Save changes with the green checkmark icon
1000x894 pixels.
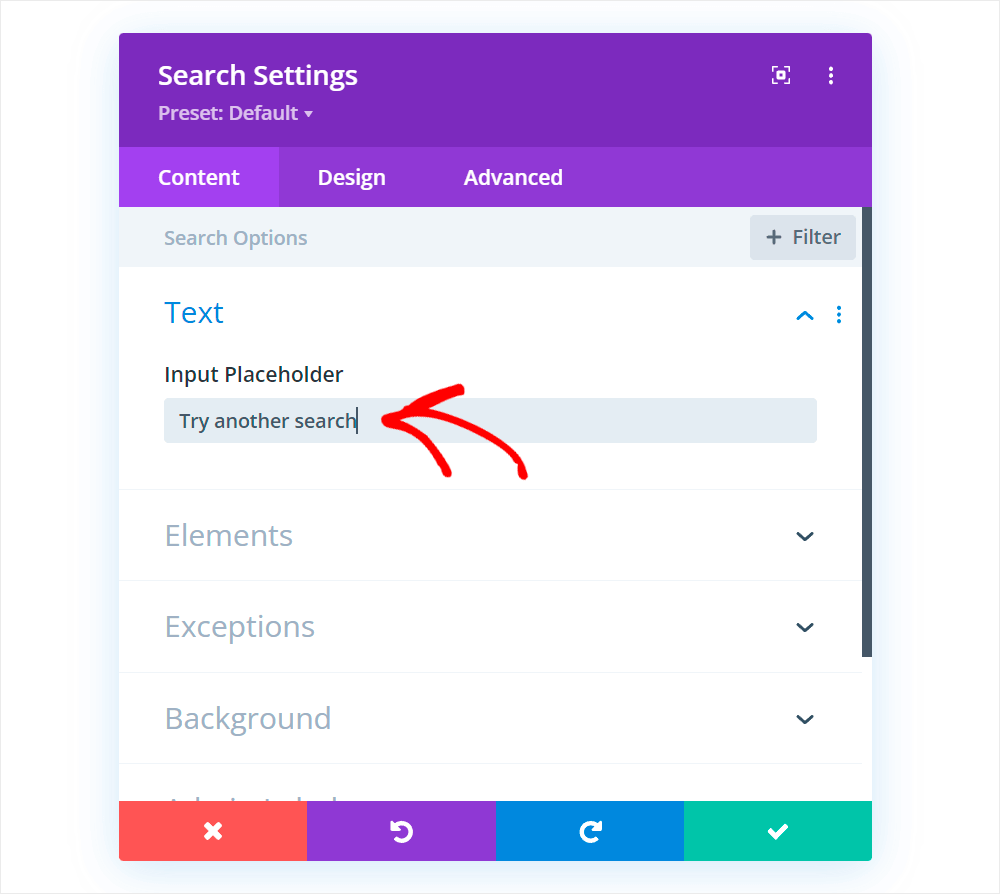point(777,831)
